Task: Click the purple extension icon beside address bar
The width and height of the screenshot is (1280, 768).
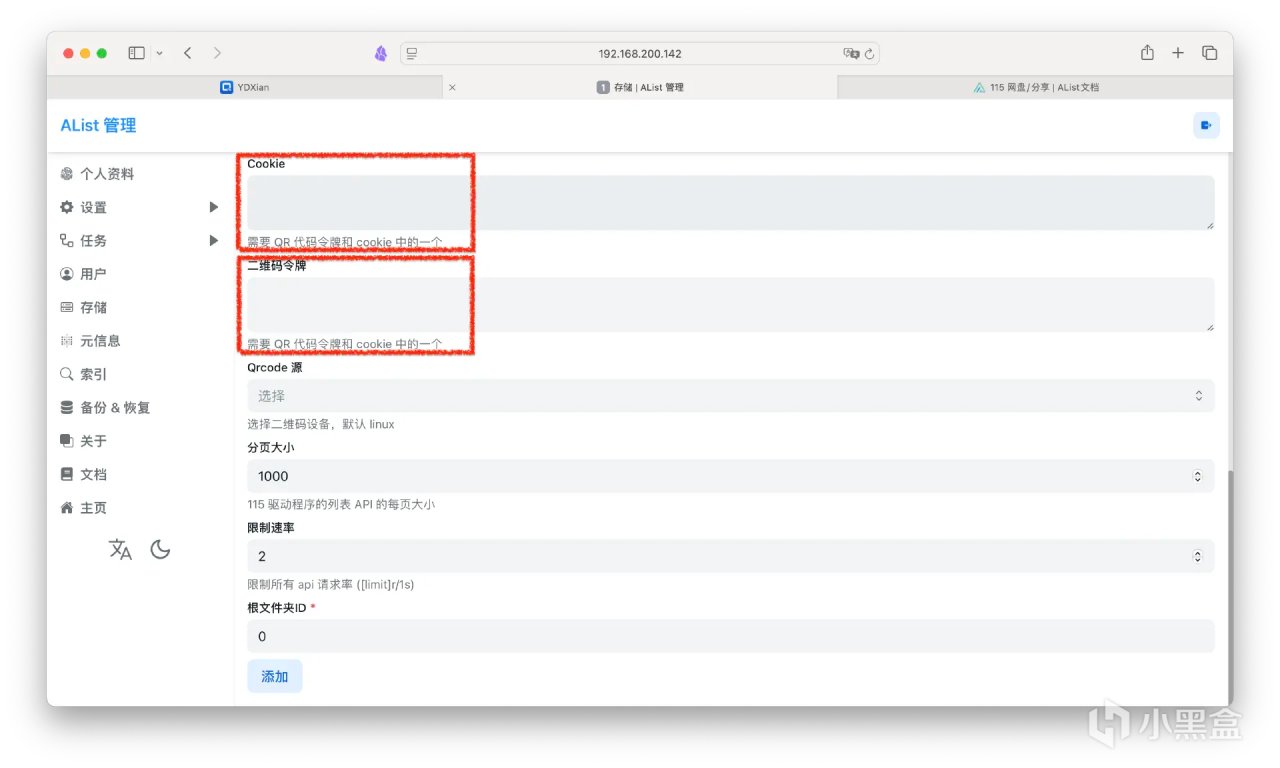Action: pyautogui.click(x=381, y=54)
